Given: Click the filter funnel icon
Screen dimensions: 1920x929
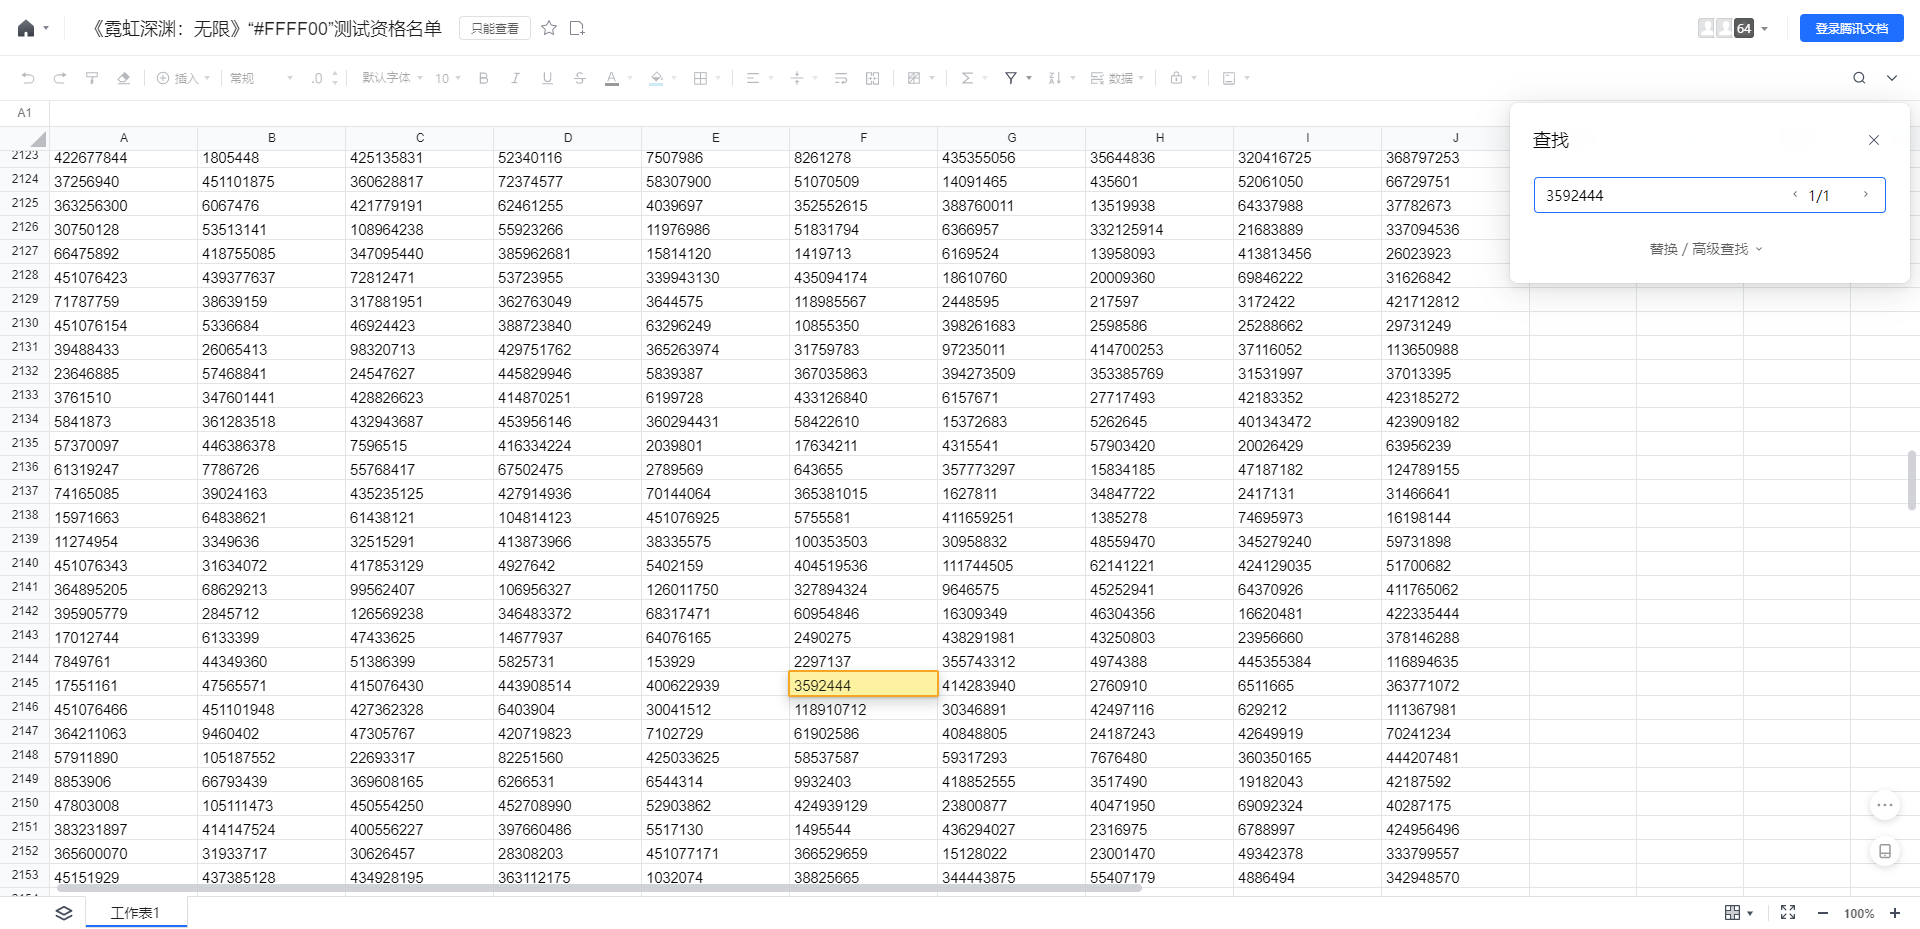Looking at the screenshot, I should coord(1011,78).
